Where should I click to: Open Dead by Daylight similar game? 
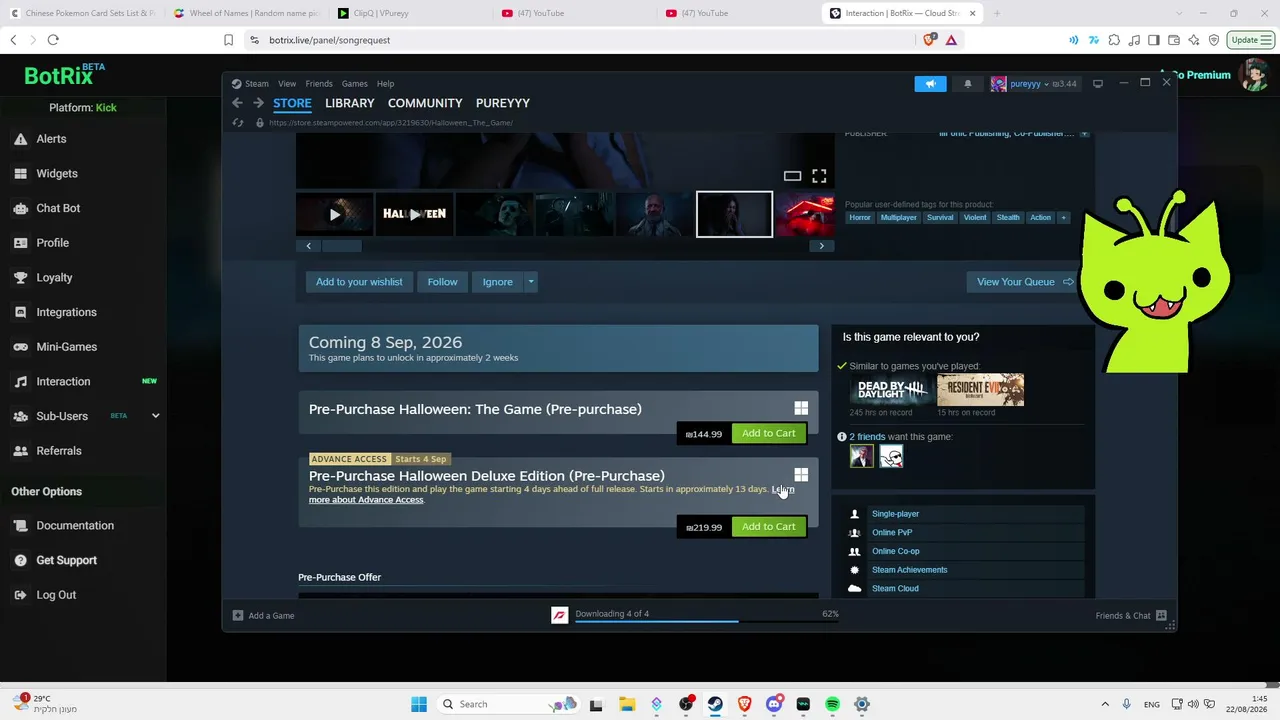[x=891, y=390]
